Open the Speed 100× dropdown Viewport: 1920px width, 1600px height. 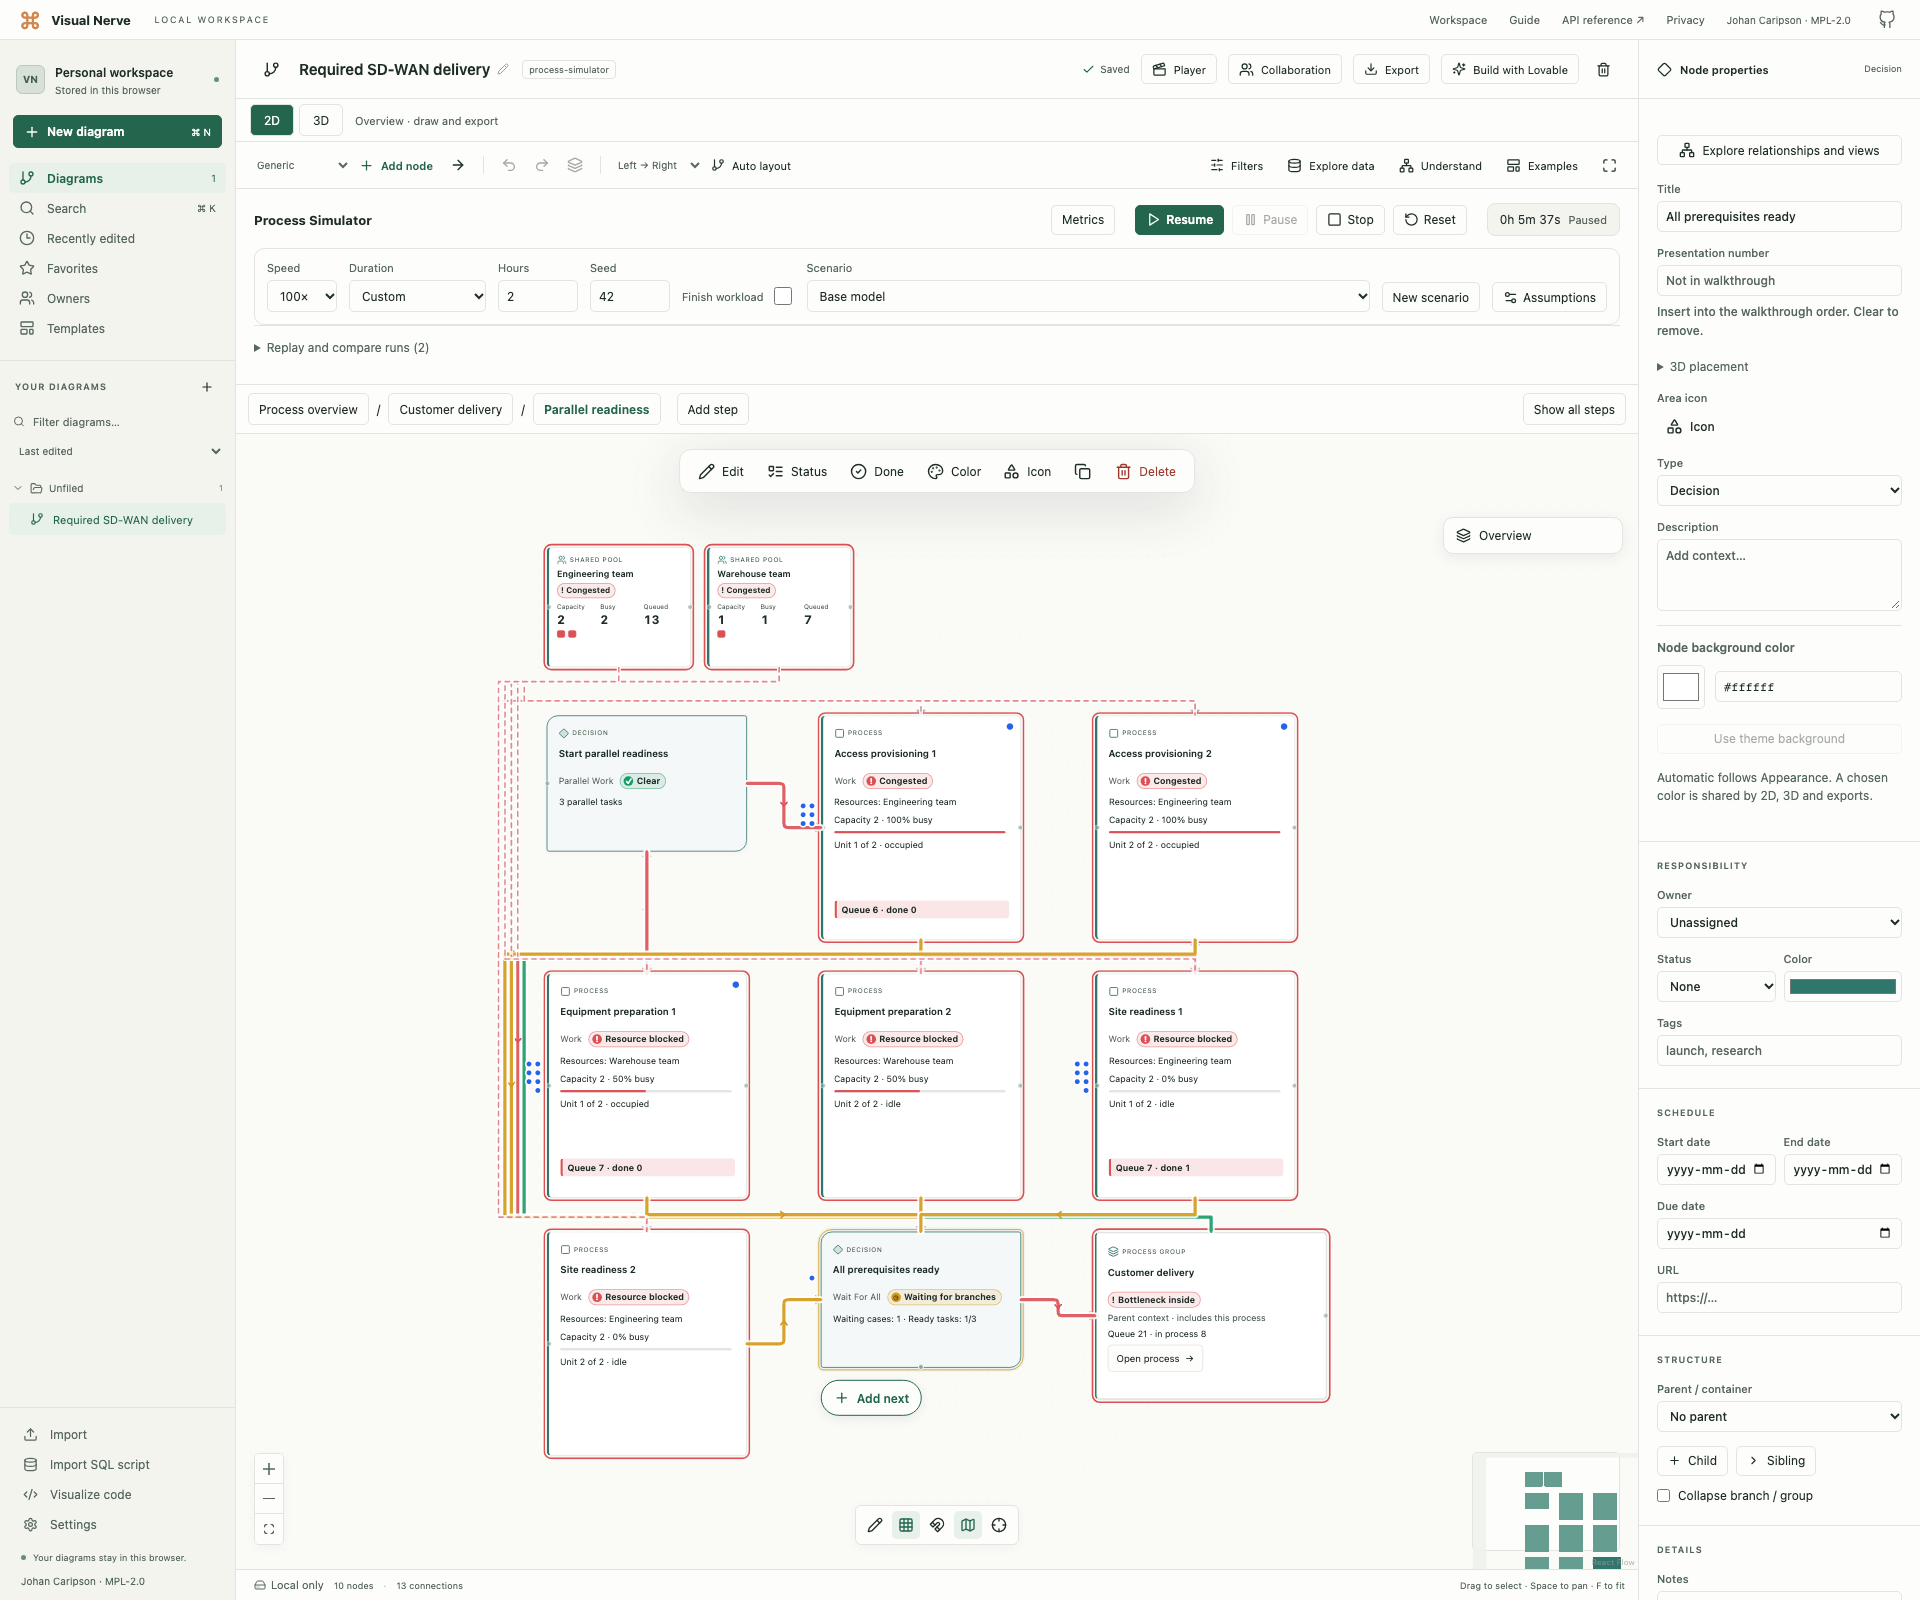pos(302,296)
